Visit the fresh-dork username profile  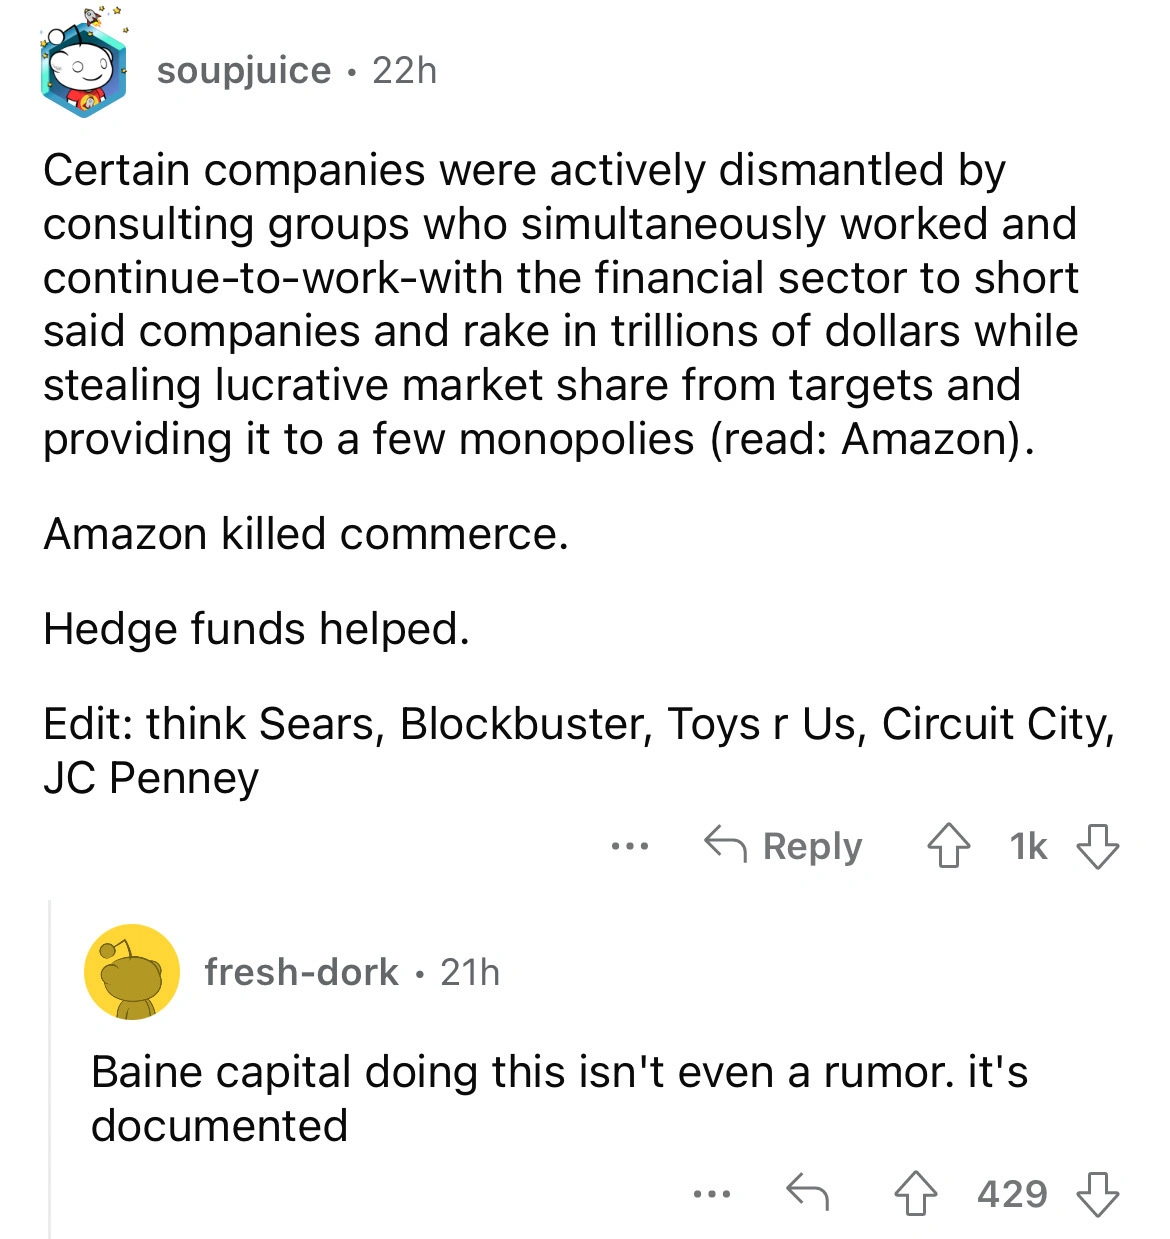click(x=301, y=972)
